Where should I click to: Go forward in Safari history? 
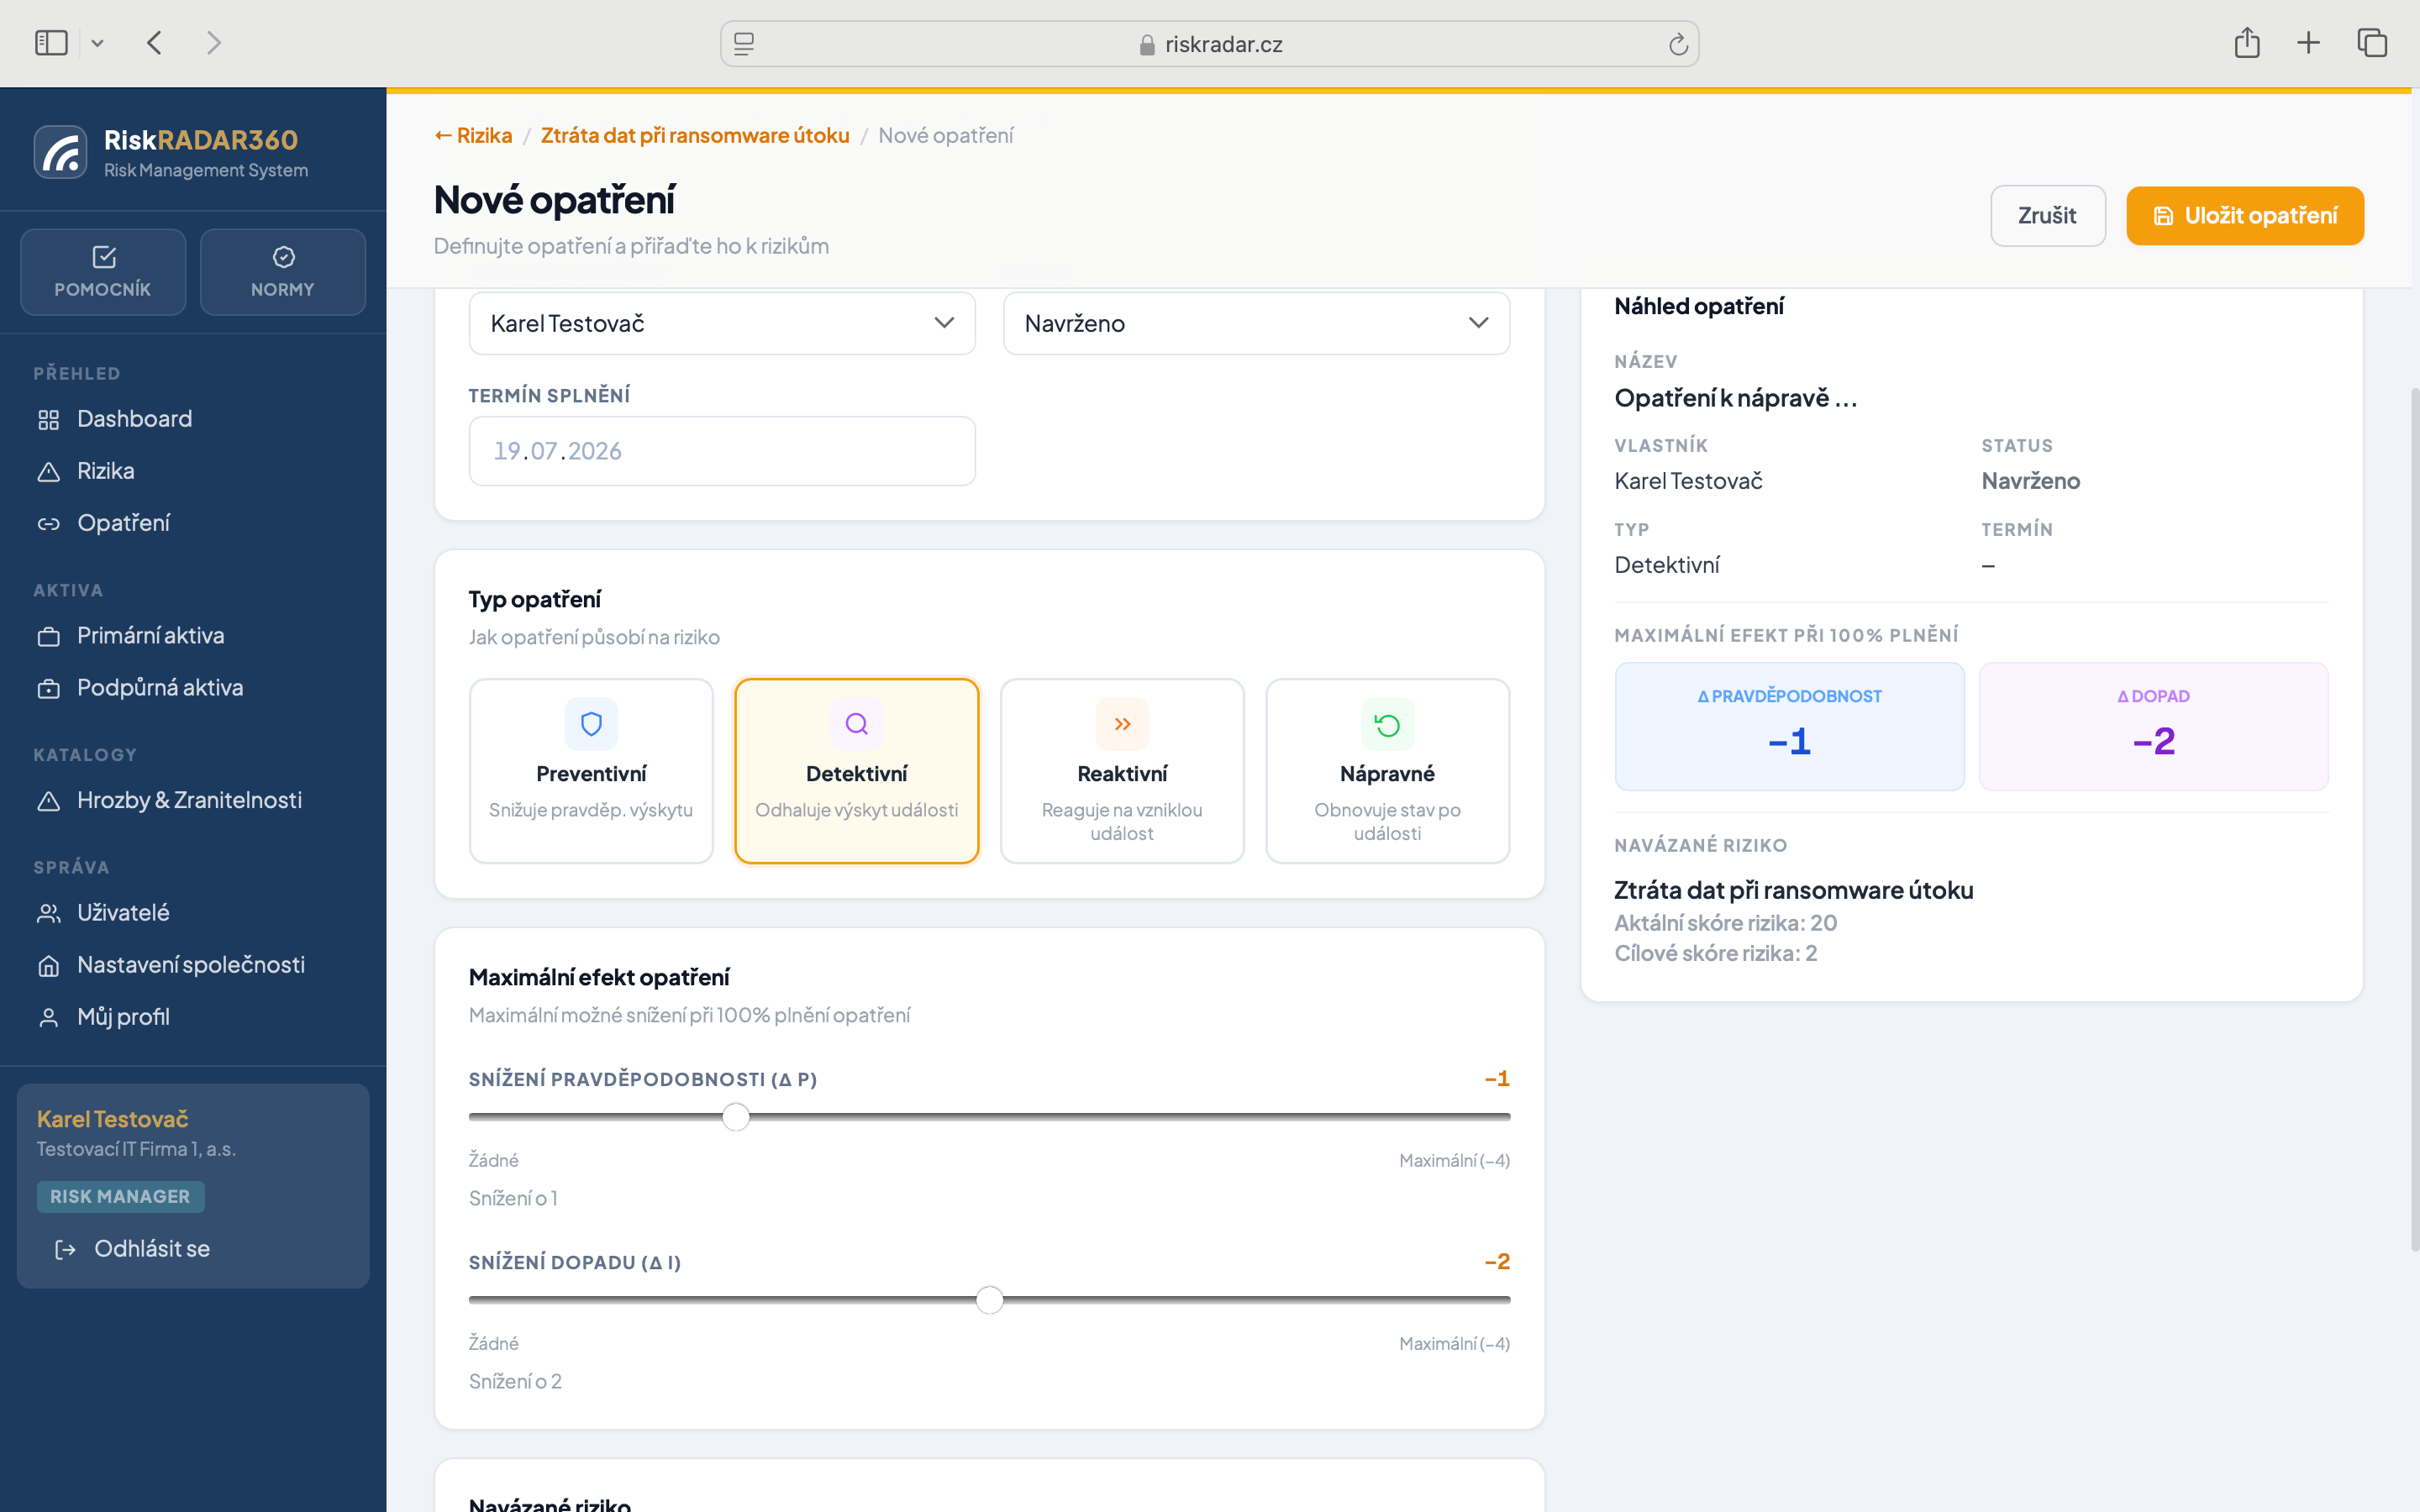coord(213,43)
